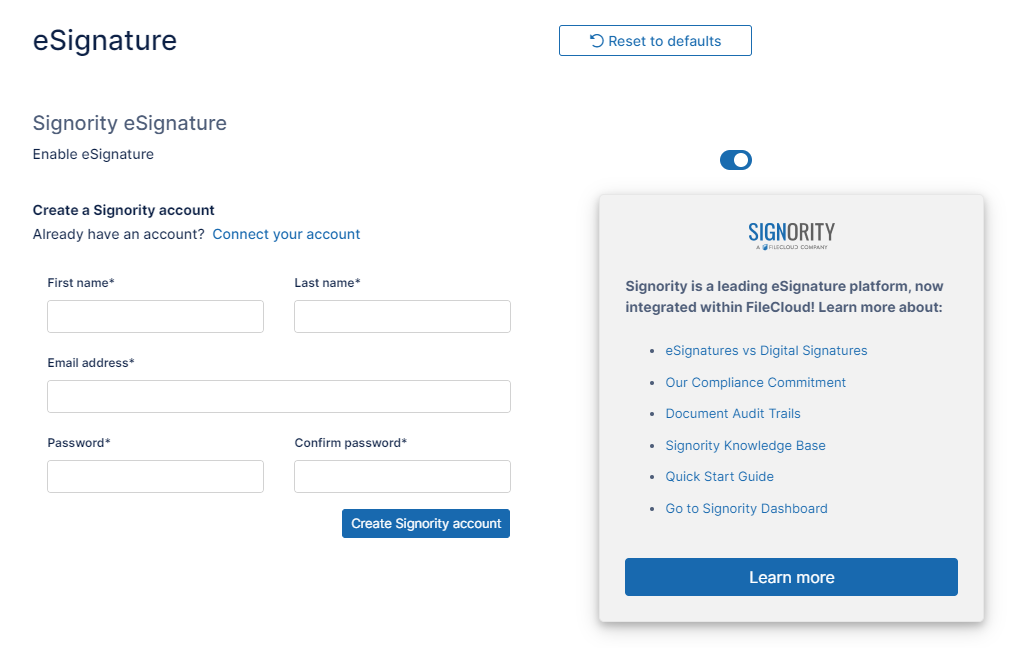Open the Signority Knowledge Base link
1018x648 pixels.
pos(745,446)
